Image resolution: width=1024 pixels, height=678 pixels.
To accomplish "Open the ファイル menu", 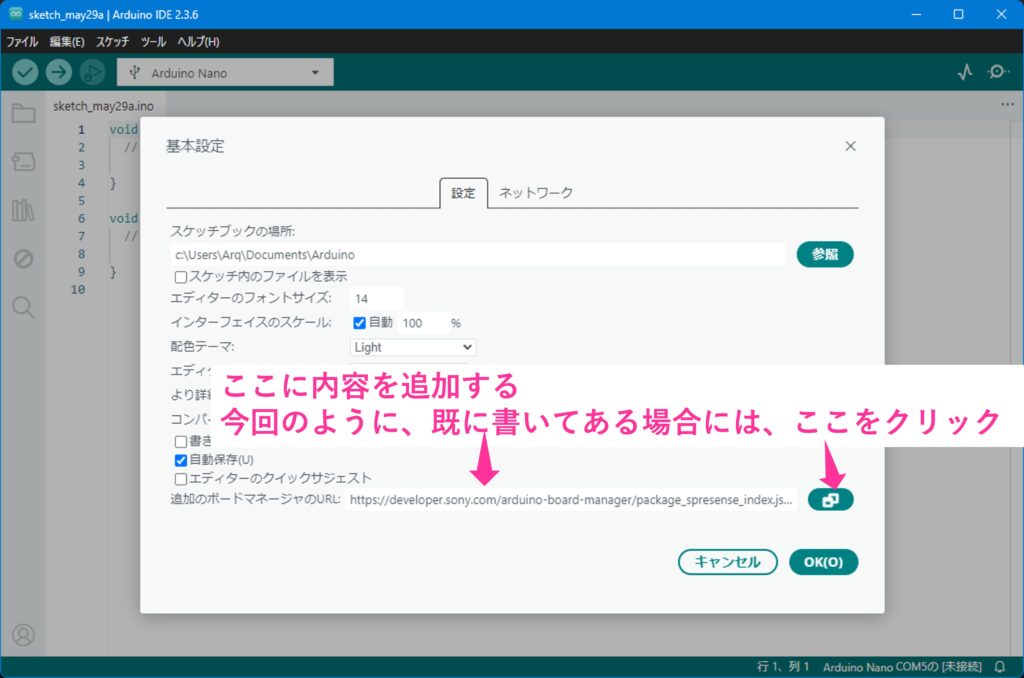I will [x=22, y=42].
